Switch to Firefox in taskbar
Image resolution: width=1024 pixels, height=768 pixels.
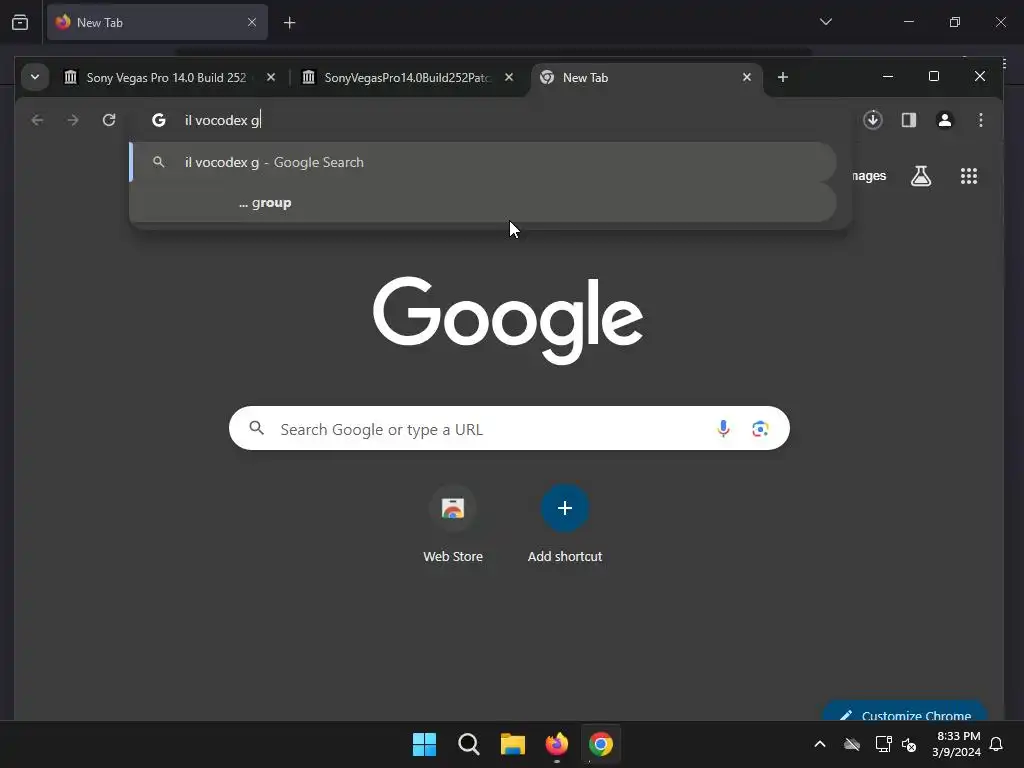pyautogui.click(x=556, y=744)
